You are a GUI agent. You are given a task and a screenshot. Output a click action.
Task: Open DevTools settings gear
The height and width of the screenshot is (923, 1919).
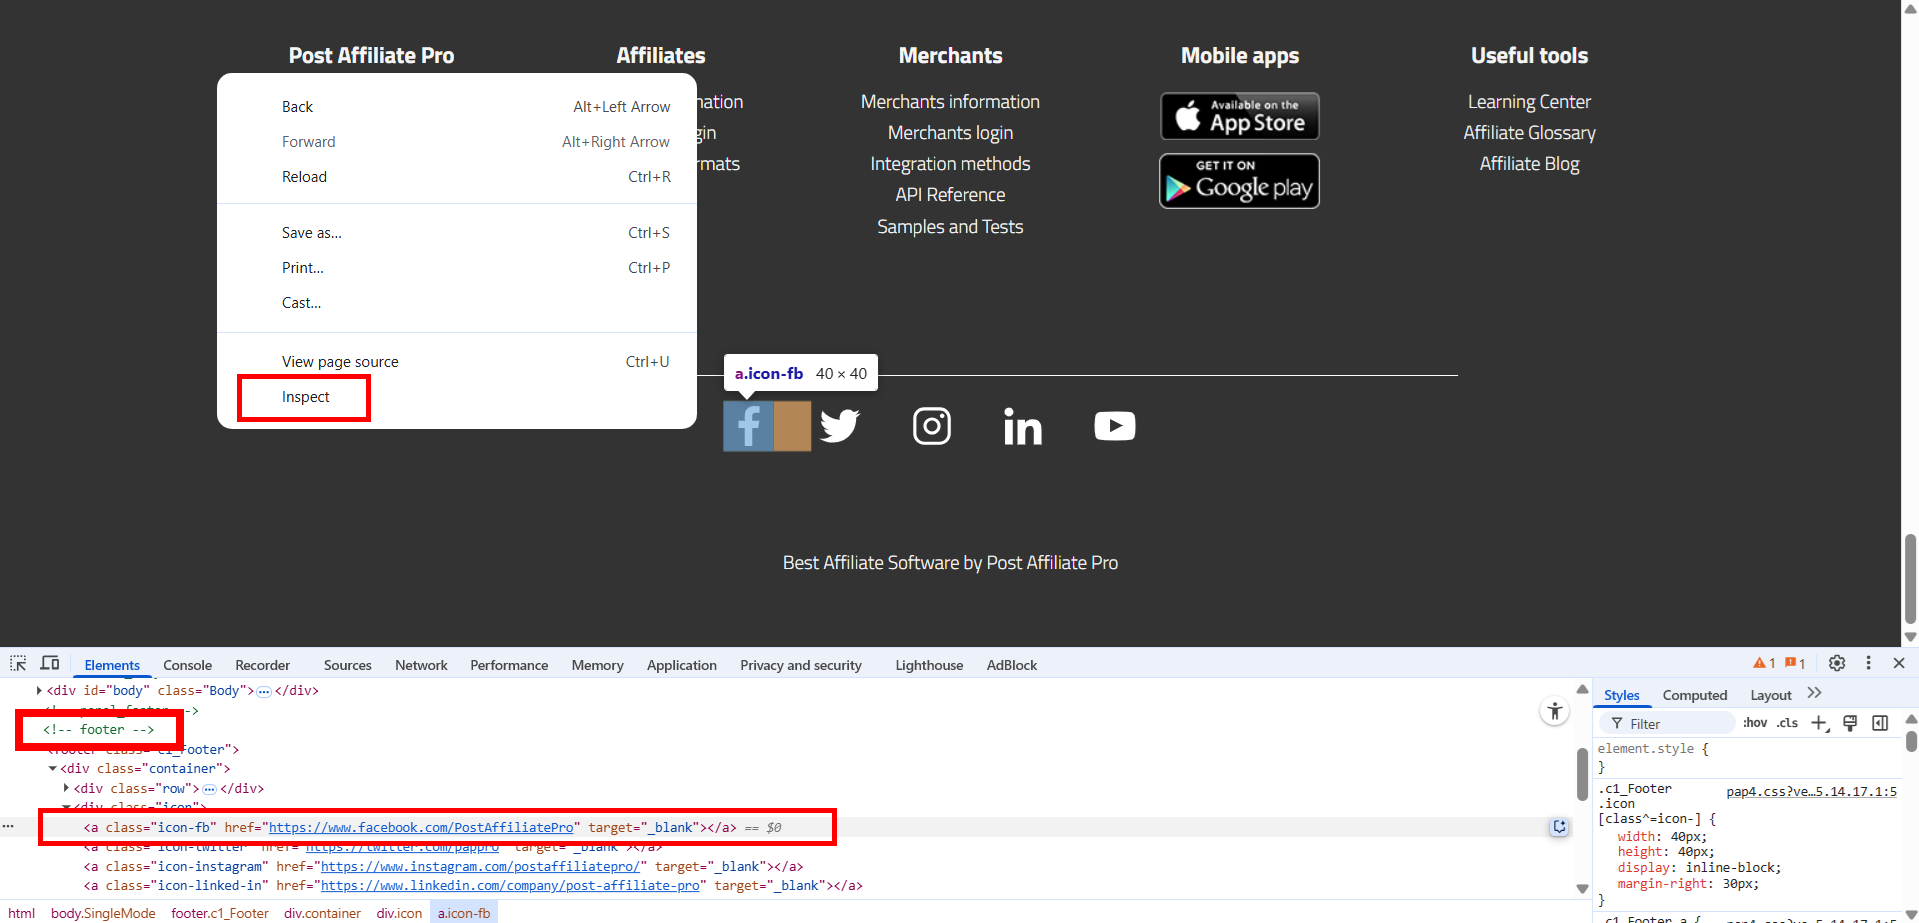(1837, 663)
